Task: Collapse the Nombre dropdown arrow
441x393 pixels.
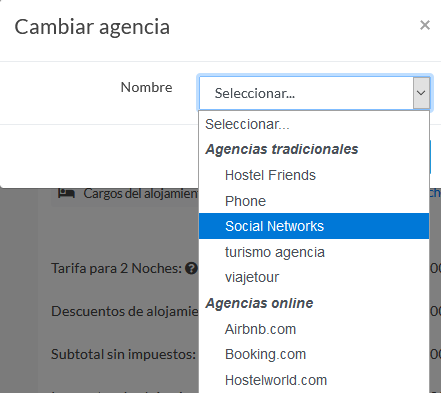Action: point(421,93)
